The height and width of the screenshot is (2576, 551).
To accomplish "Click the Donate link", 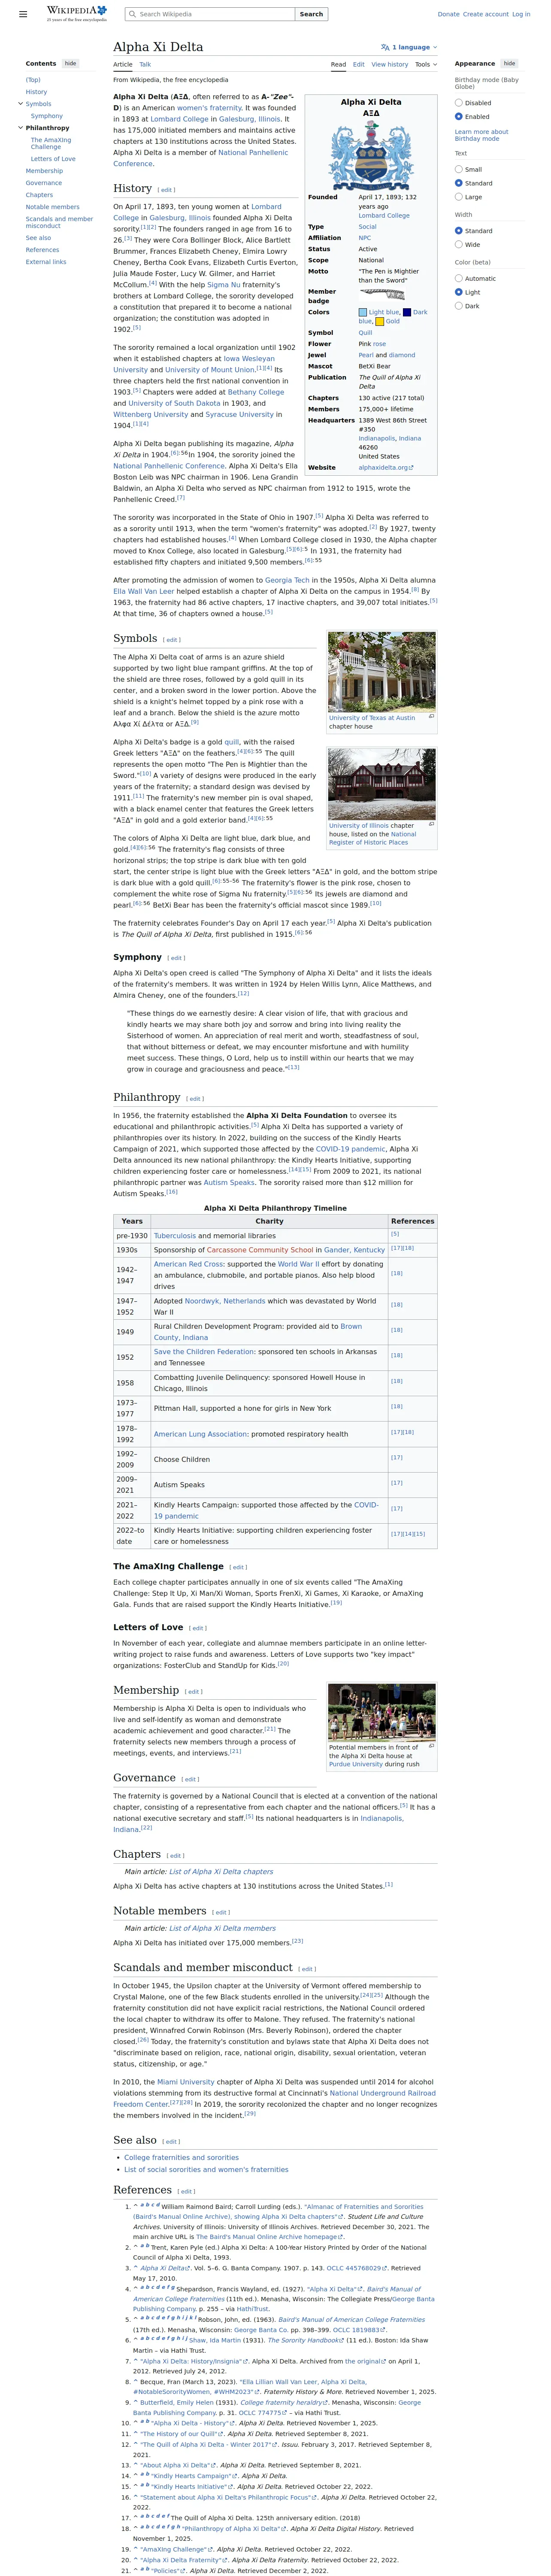I will point(448,14).
